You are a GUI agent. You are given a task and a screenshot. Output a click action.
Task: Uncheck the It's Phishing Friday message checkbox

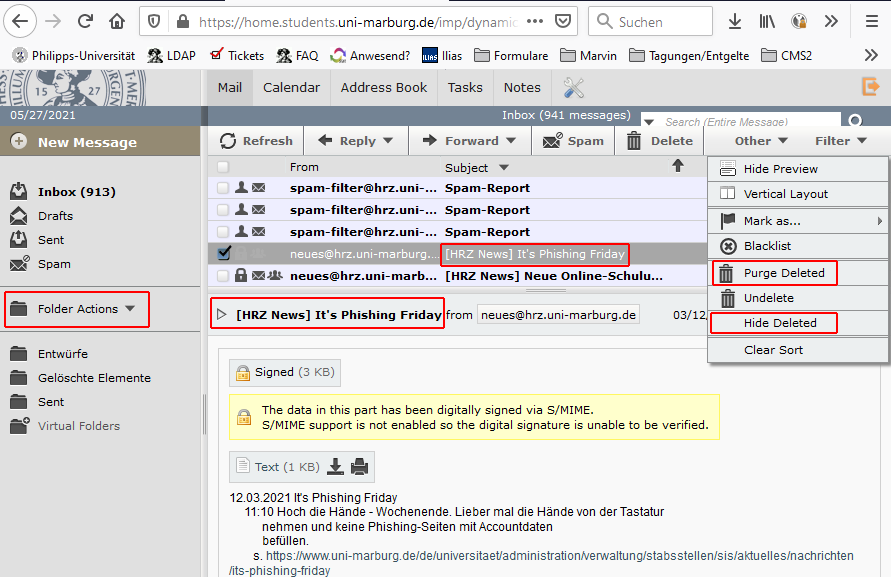(x=224, y=253)
